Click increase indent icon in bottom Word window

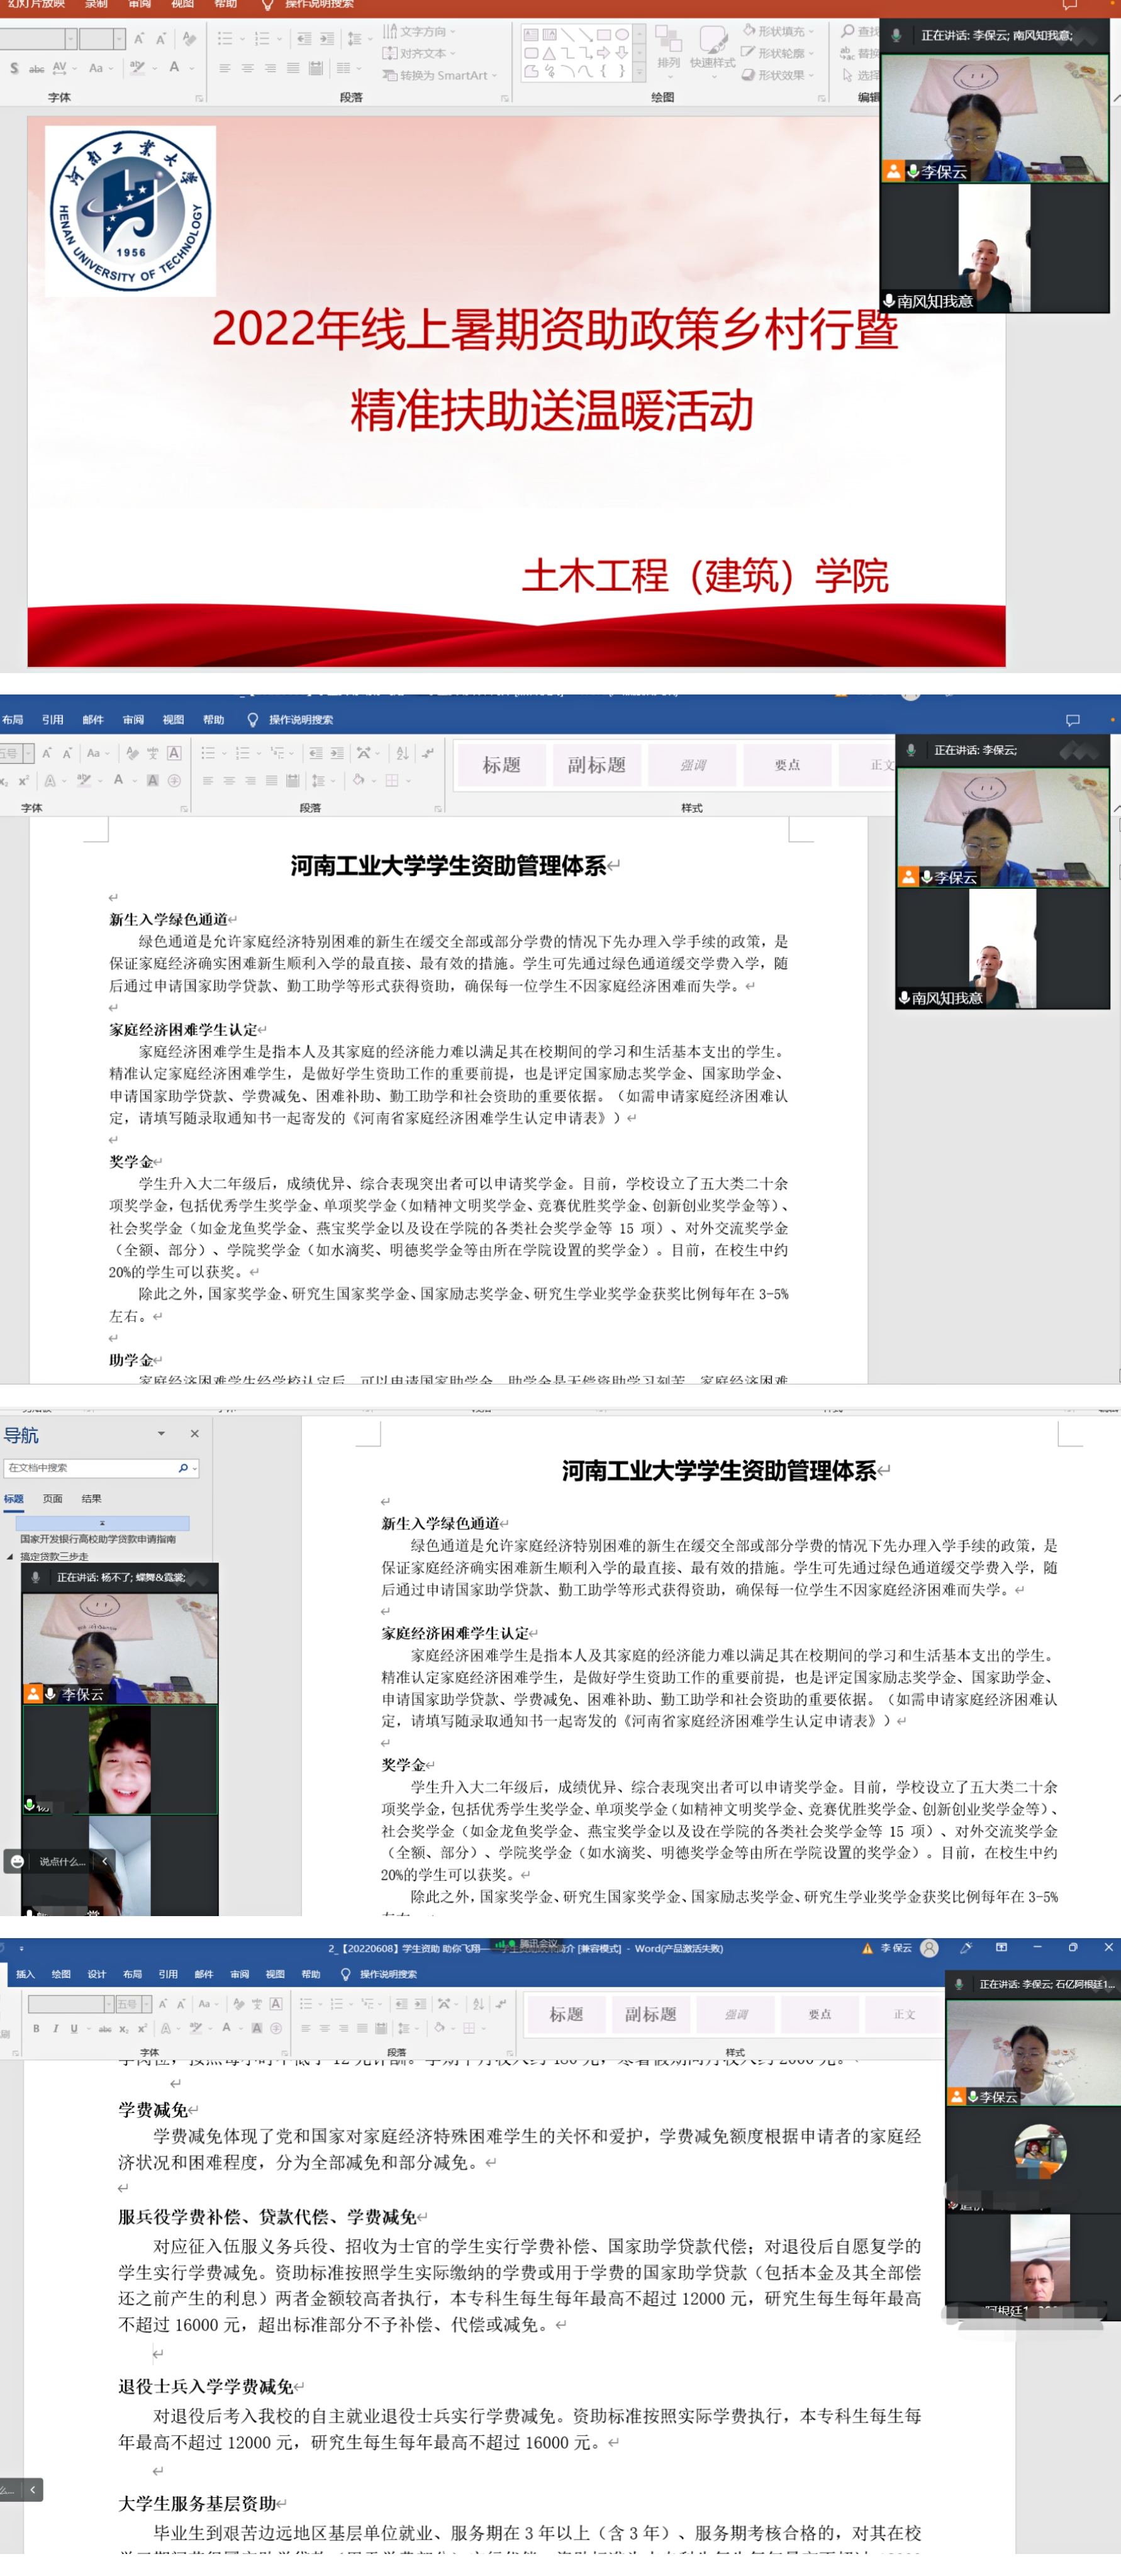421,2004
